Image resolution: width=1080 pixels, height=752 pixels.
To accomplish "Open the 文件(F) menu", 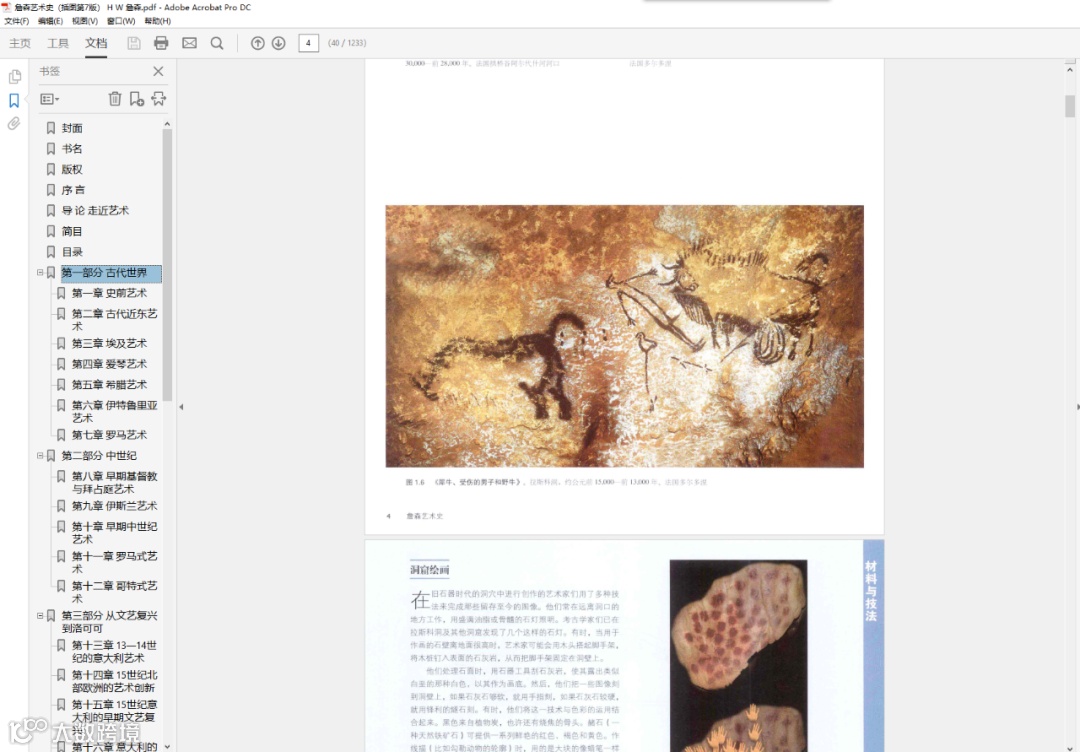I will point(17,21).
